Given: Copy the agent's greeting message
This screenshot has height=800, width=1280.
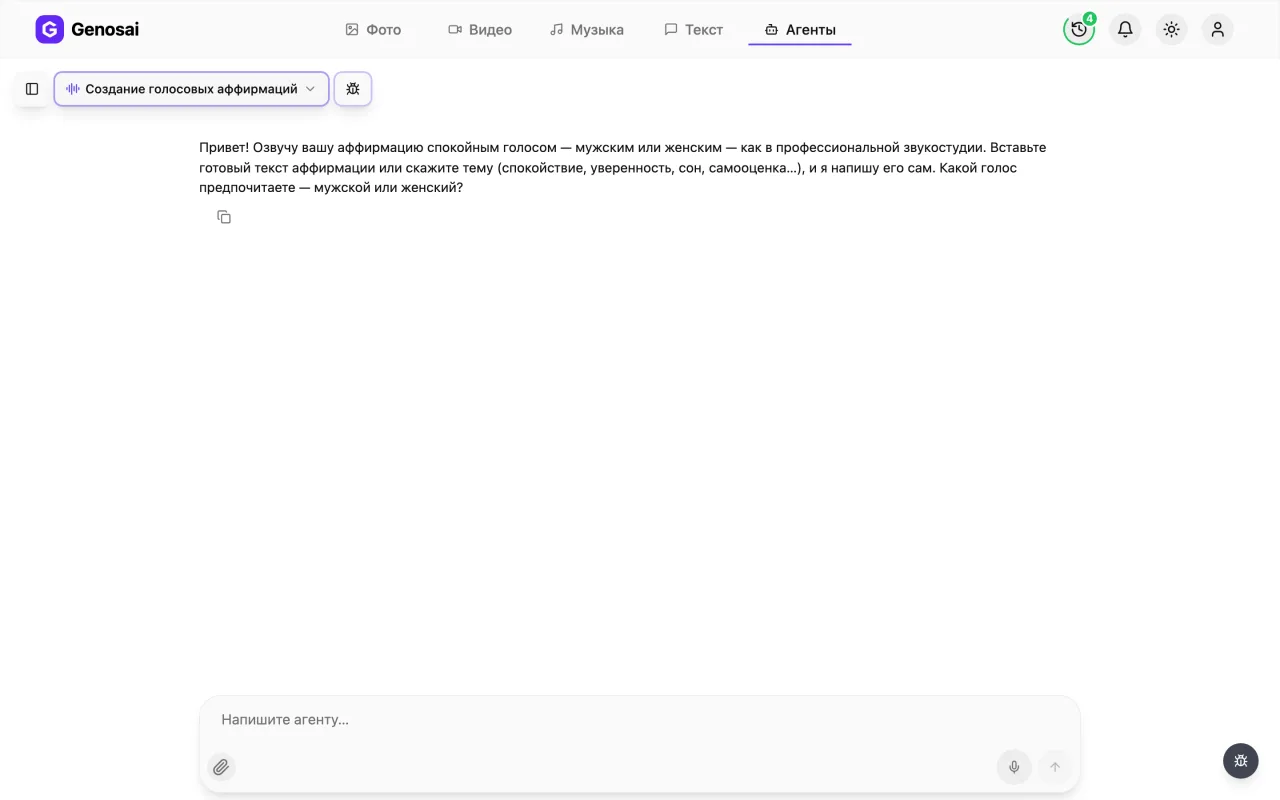Looking at the screenshot, I should (x=224, y=217).
